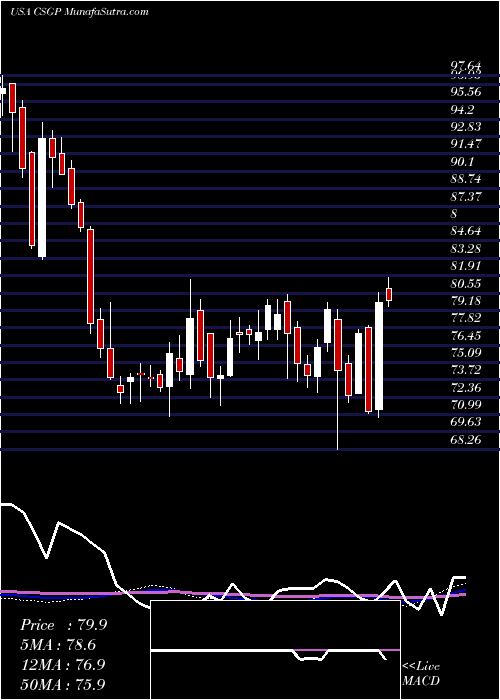Open the Live MACD inset chart box
500x700 pixels.
pyautogui.click(x=275, y=650)
